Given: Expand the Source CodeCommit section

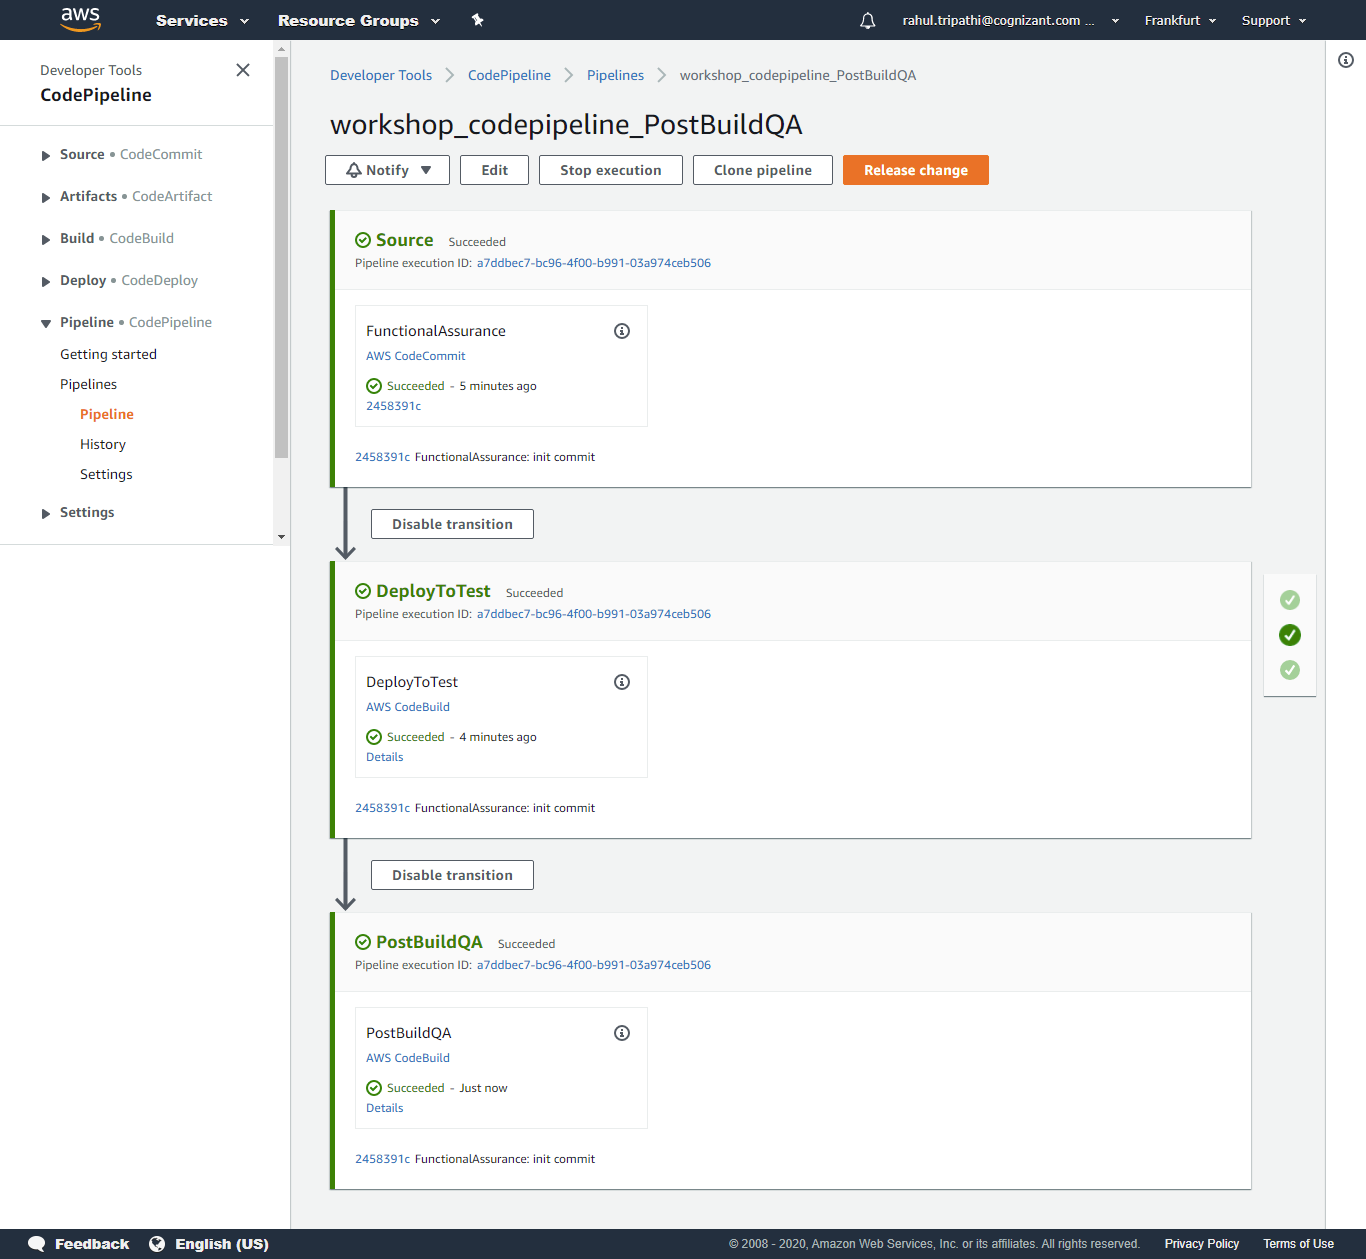Looking at the screenshot, I should tap(46, 155).
